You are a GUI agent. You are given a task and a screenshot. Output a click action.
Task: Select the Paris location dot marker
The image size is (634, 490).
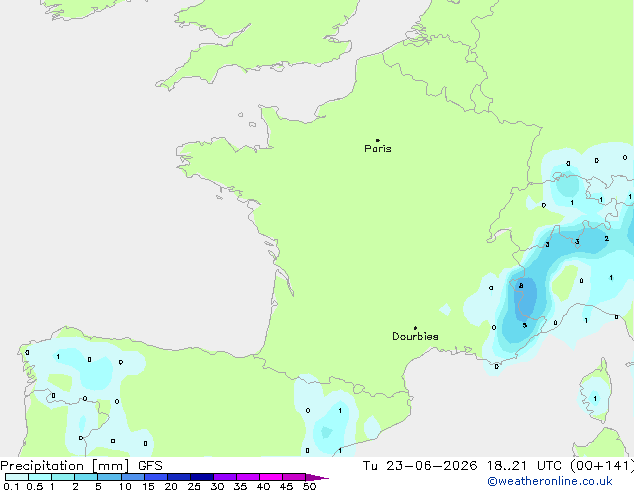click(378, 140)
